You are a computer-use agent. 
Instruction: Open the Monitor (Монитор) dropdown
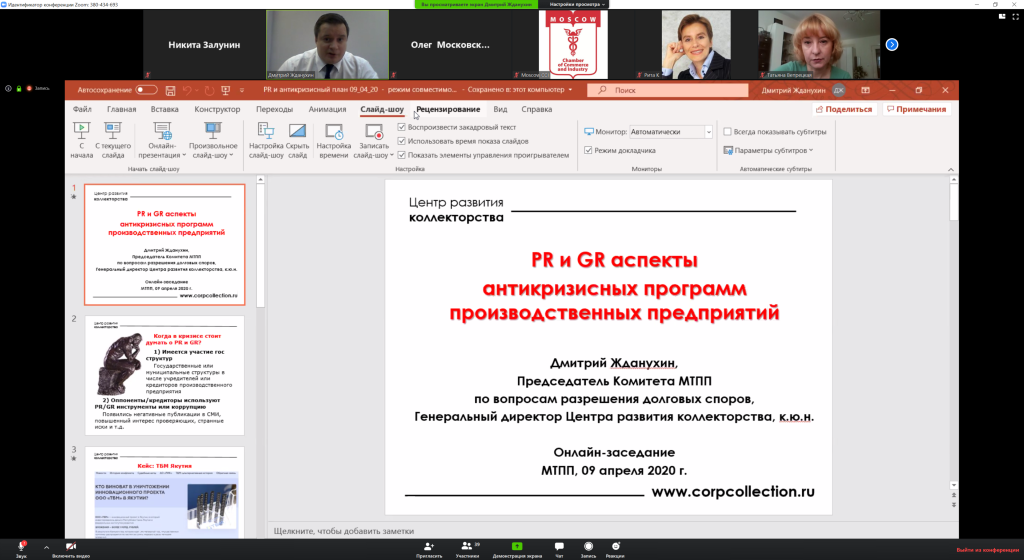click(x=672, y=132)
